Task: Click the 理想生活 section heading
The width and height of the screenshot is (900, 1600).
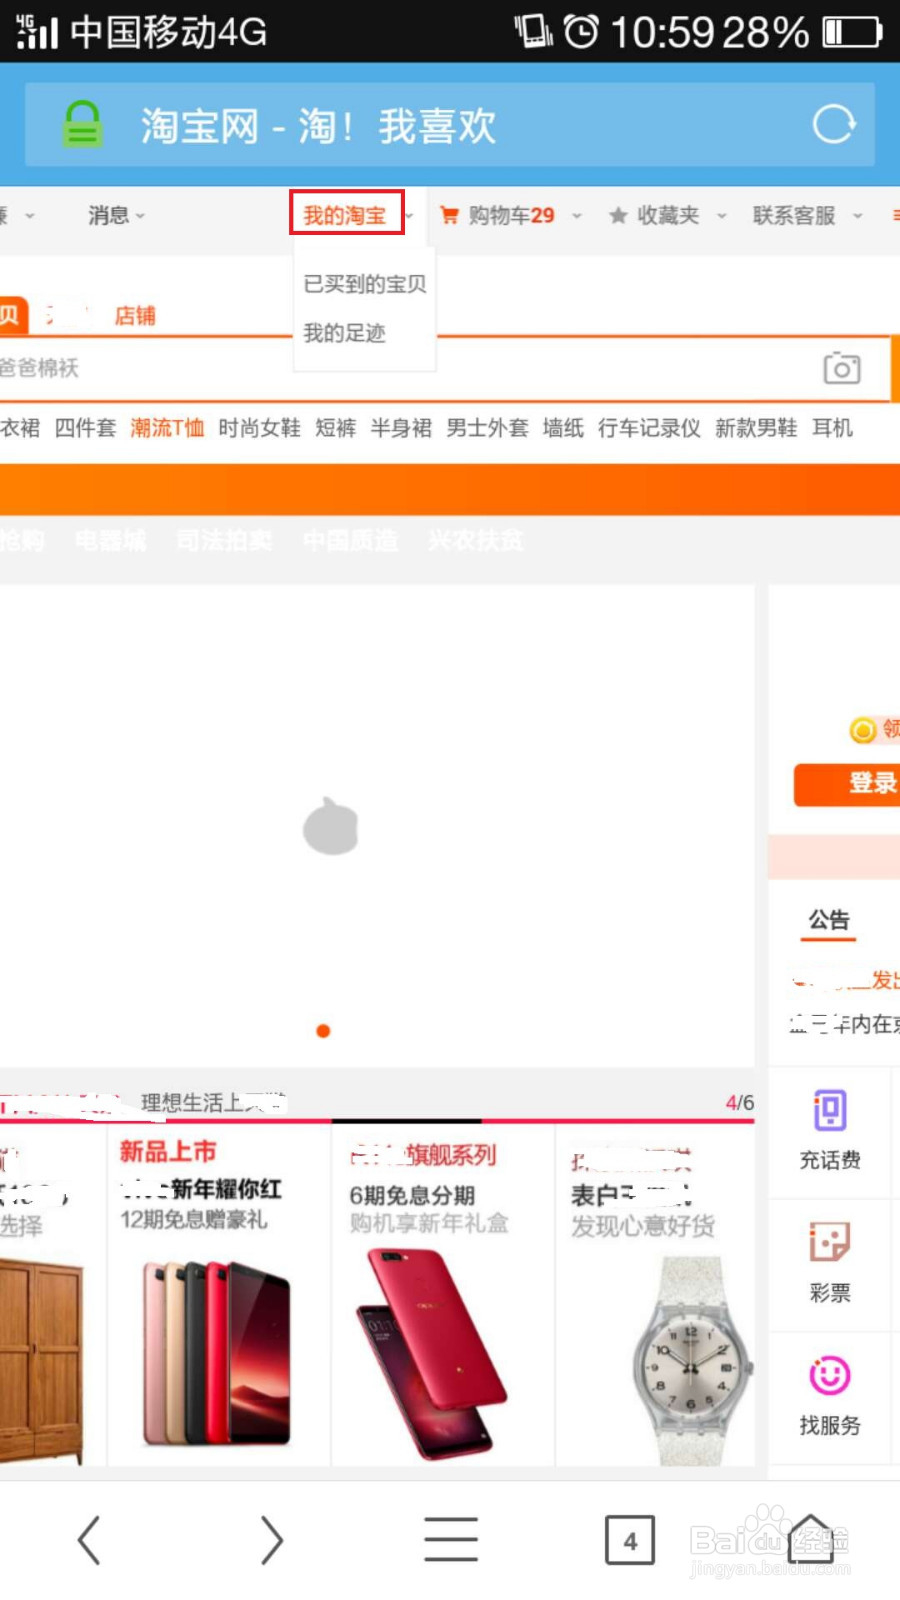Action: tap(214, 1102)
